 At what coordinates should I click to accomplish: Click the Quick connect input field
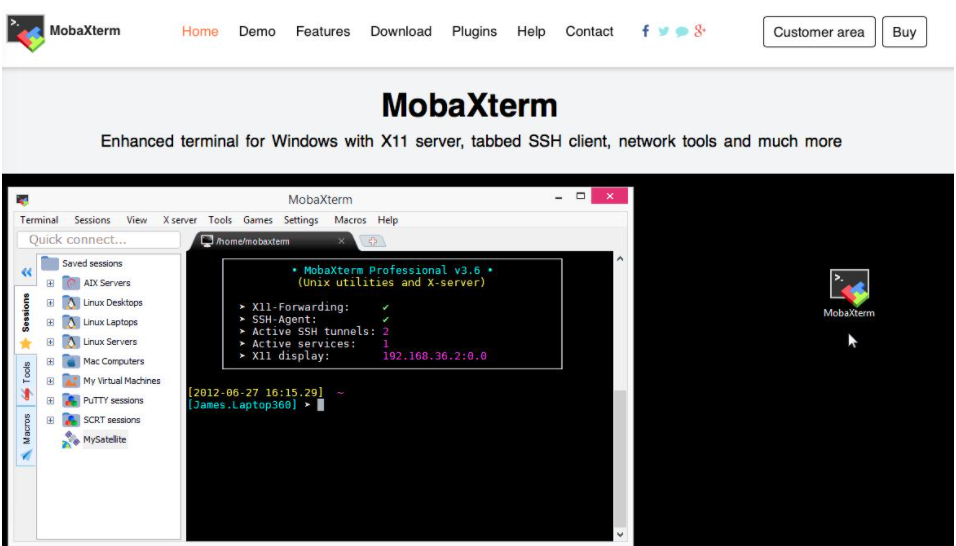pos(99,239)
